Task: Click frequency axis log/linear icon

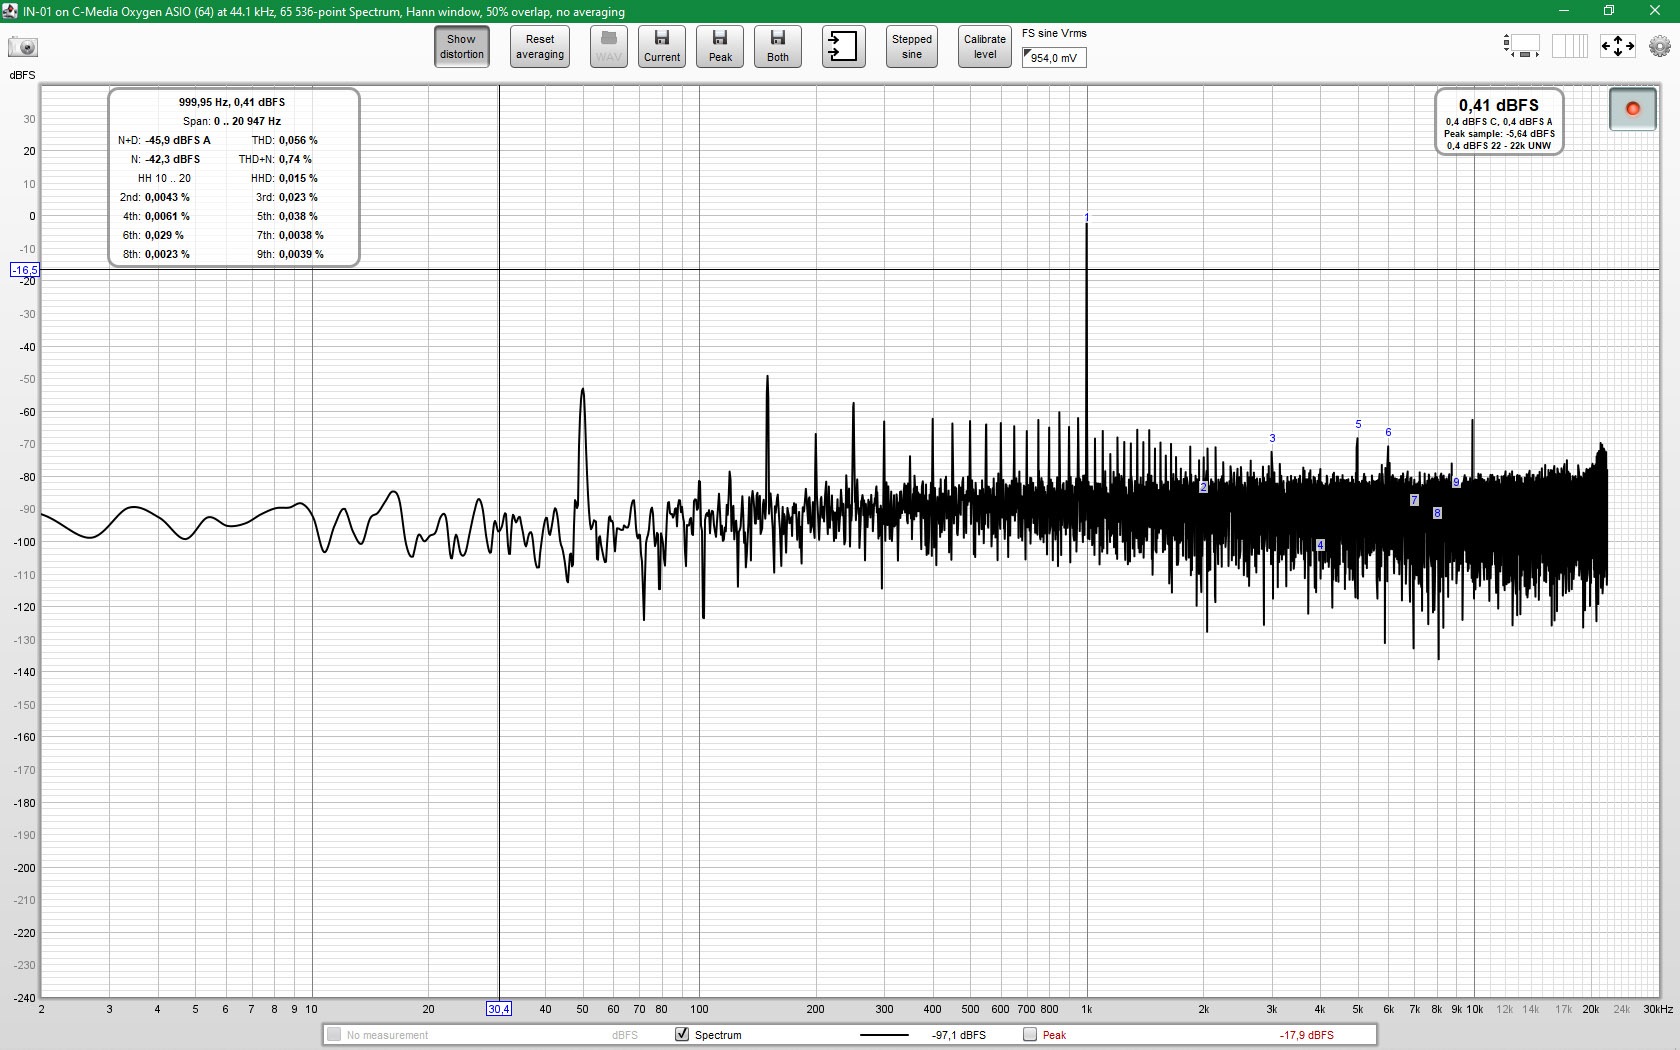Action: [1570, 46]
